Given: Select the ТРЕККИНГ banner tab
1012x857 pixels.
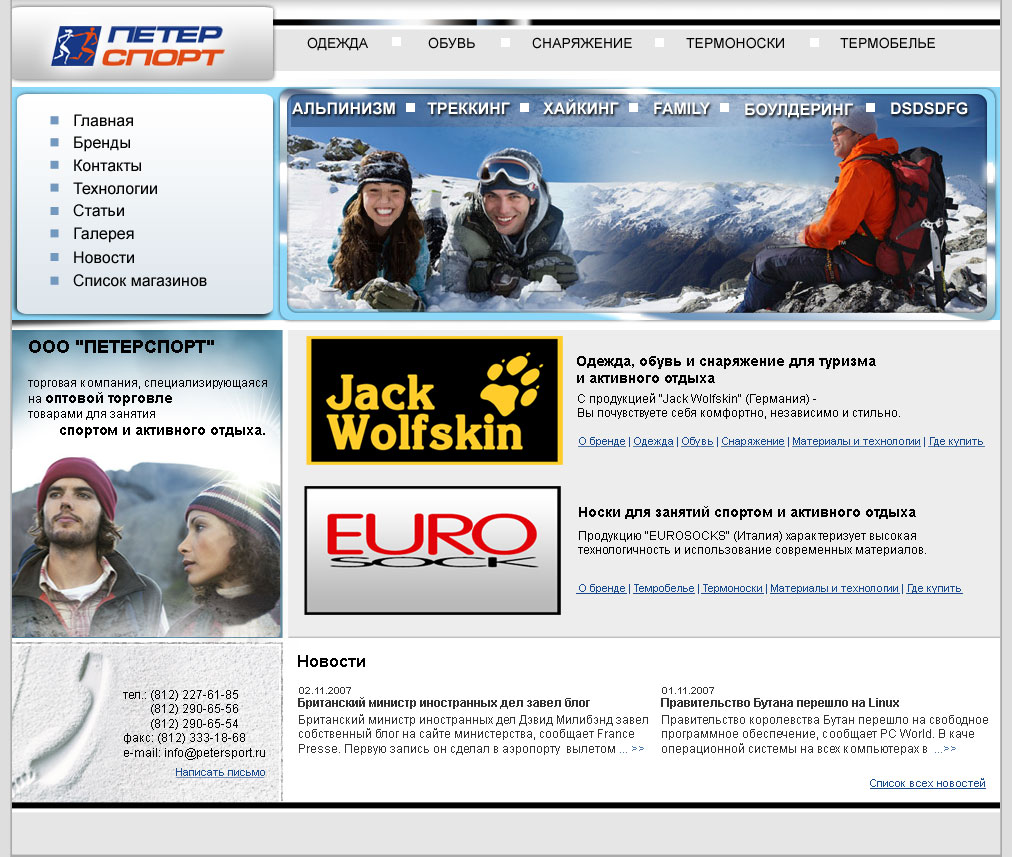Looking at the screenshot, I should coord(469,108).
